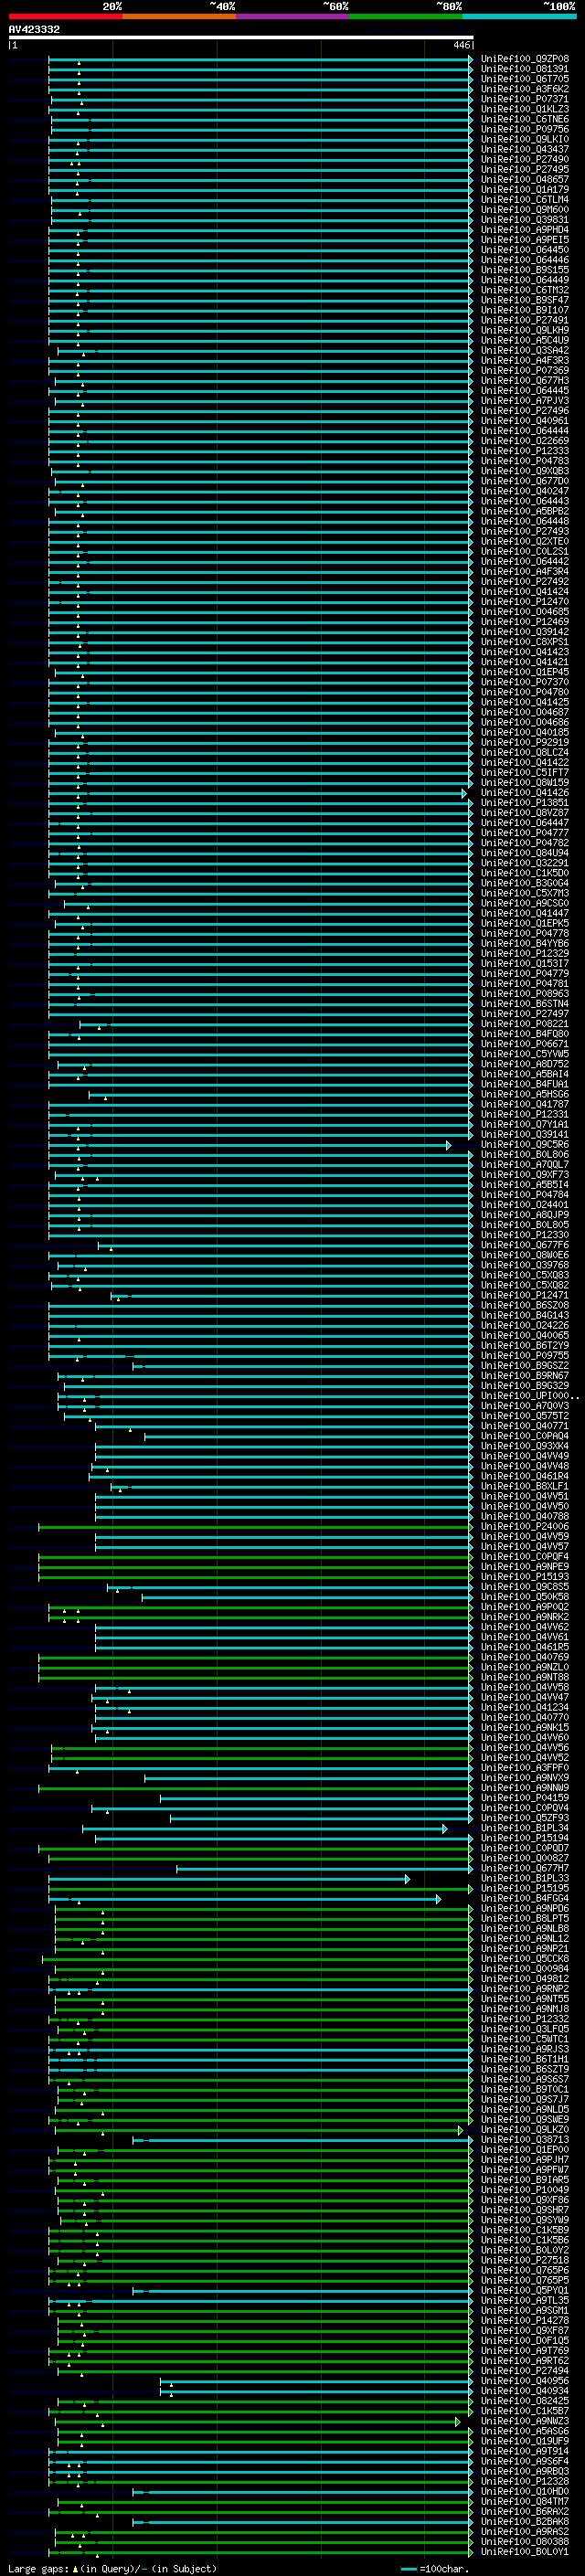The image size is (585, 2576).
Task: Open hit UniRef100_P07371
Action: [524, 99]
